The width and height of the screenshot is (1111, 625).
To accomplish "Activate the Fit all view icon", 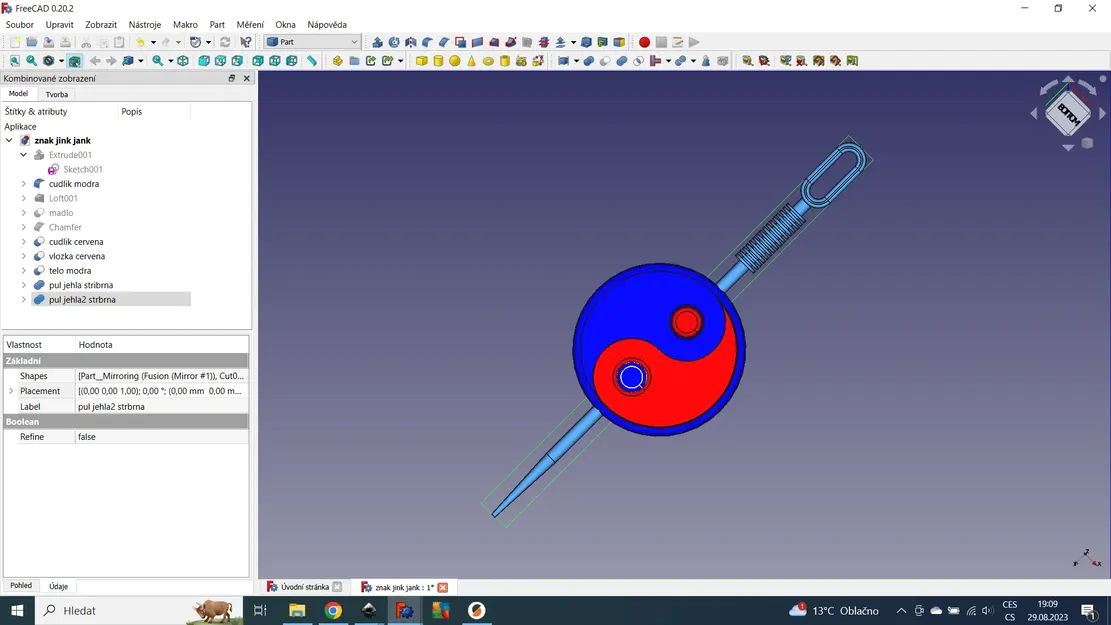I will [x=13, y=61].
